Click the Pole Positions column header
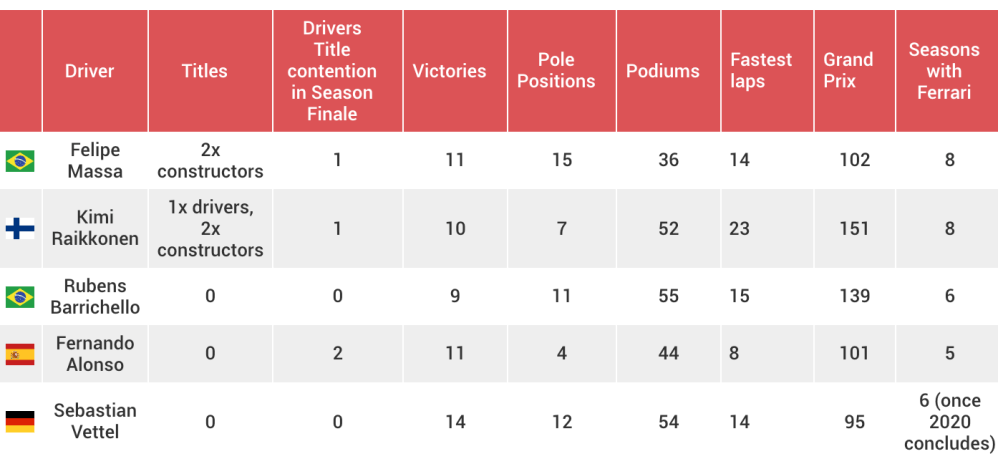998x464 pixels. click(x=556, y=71)
